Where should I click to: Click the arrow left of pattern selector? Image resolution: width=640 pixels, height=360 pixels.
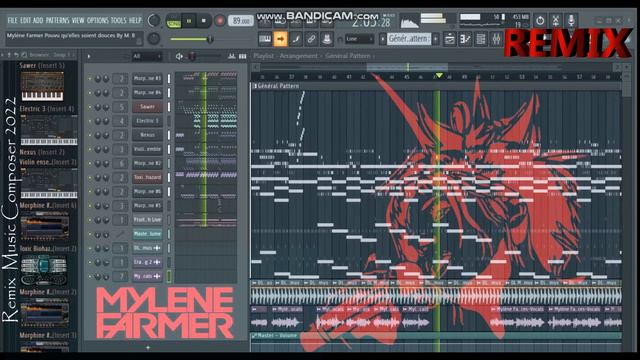[382, 39]
